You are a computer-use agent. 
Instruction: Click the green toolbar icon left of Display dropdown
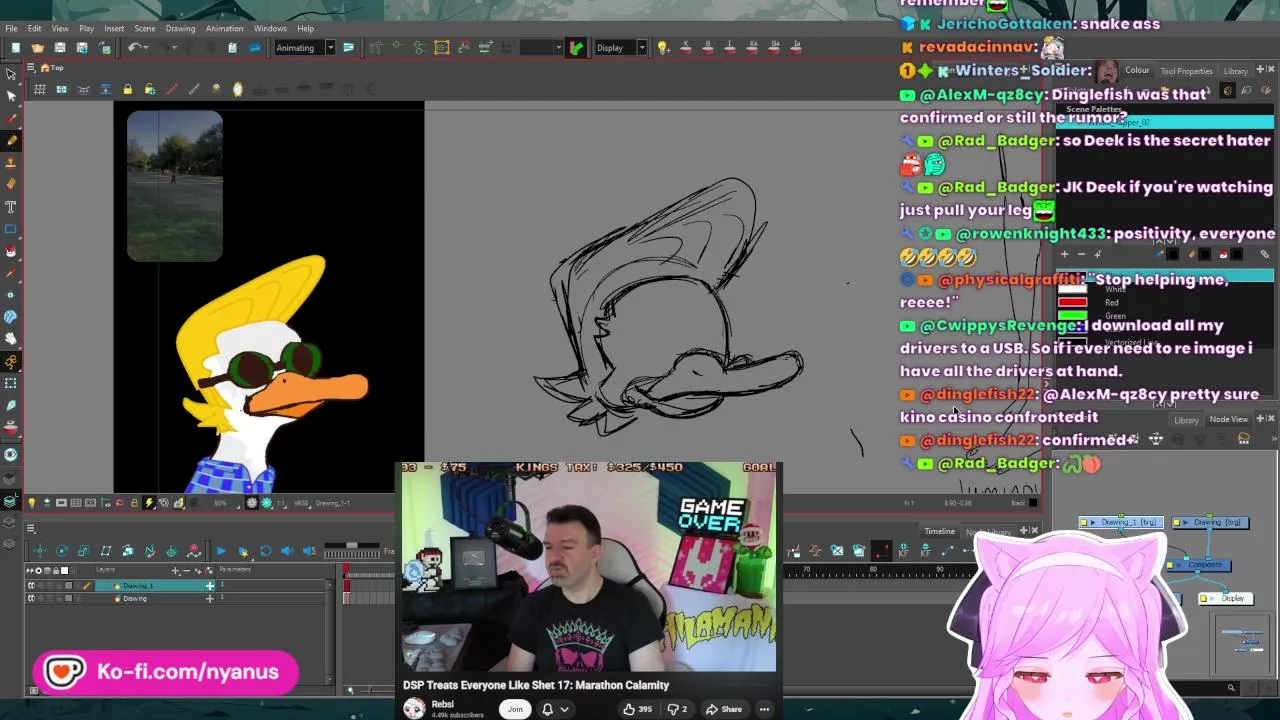point(576,47)
